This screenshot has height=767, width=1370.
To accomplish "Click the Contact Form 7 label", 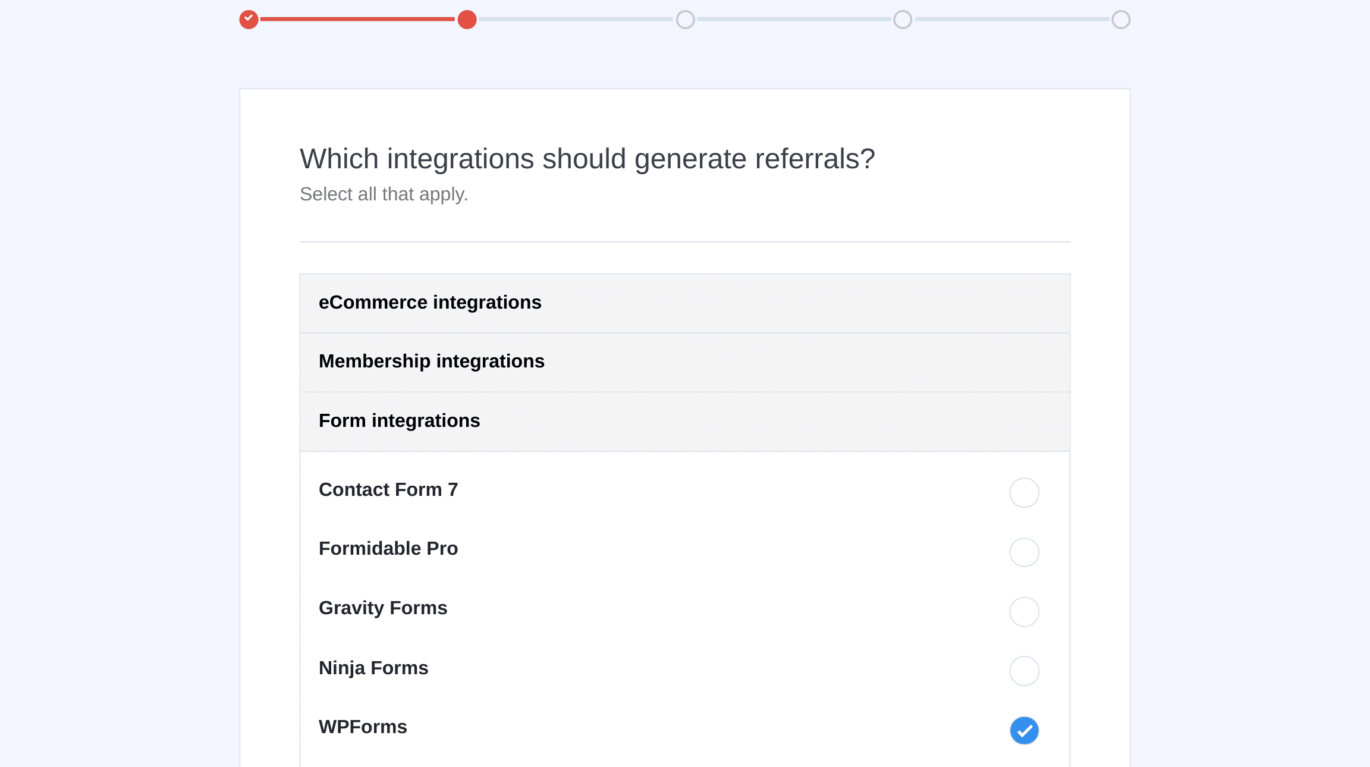I will [388, 490].
